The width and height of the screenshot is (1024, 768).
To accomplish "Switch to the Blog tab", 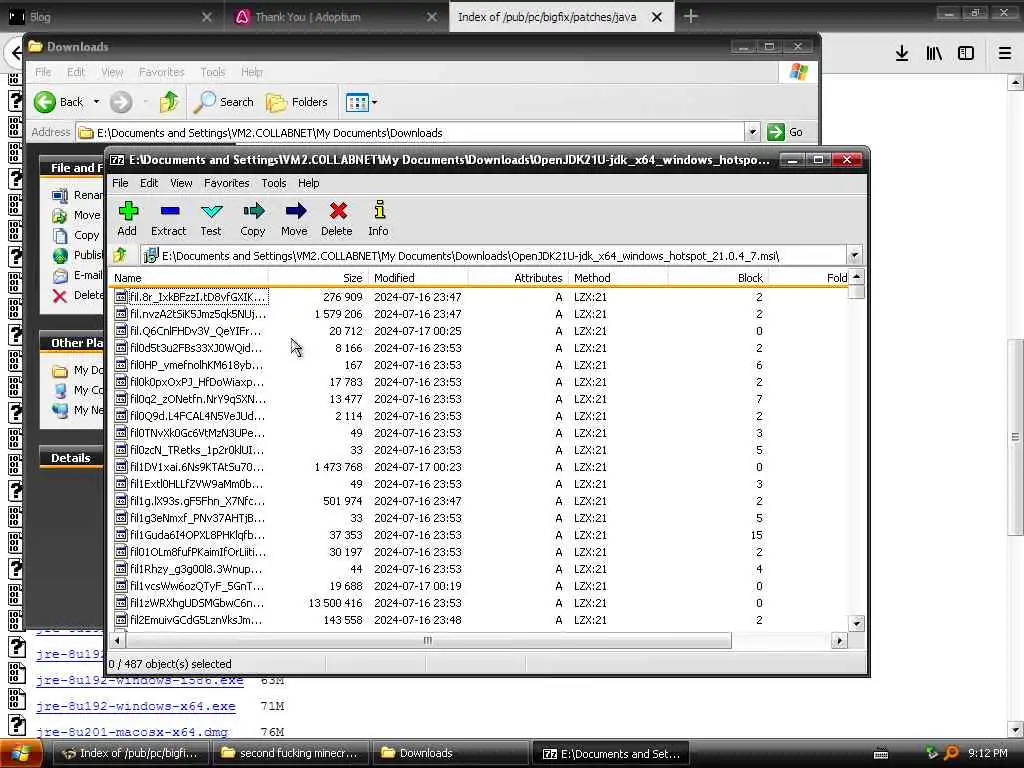I will [110, 17].
